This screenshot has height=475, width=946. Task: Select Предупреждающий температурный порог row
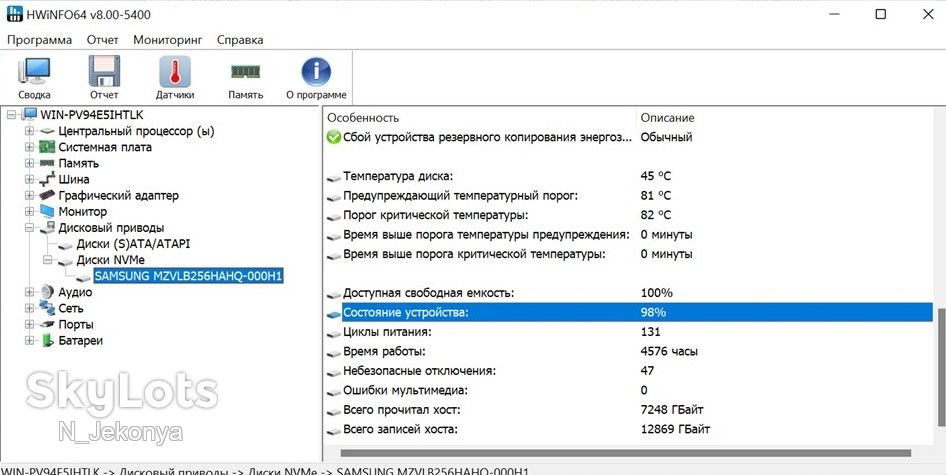coord(629,196)
